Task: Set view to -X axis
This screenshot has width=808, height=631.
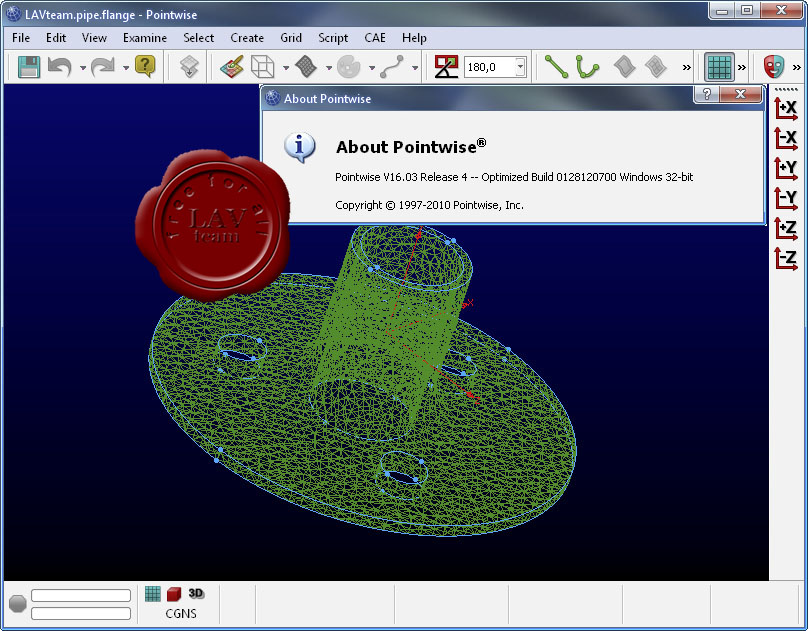Action: 786,139
